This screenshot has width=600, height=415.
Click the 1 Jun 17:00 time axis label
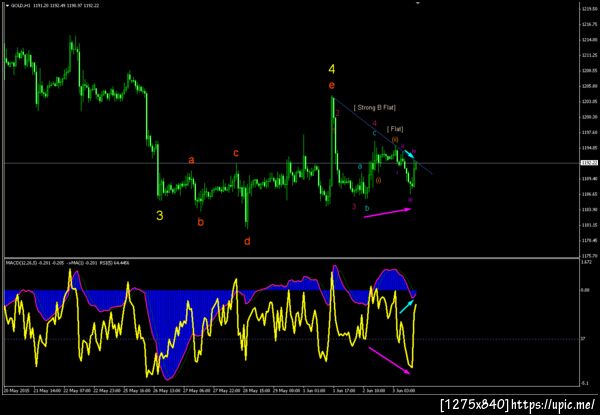click(x=344, y=391)
